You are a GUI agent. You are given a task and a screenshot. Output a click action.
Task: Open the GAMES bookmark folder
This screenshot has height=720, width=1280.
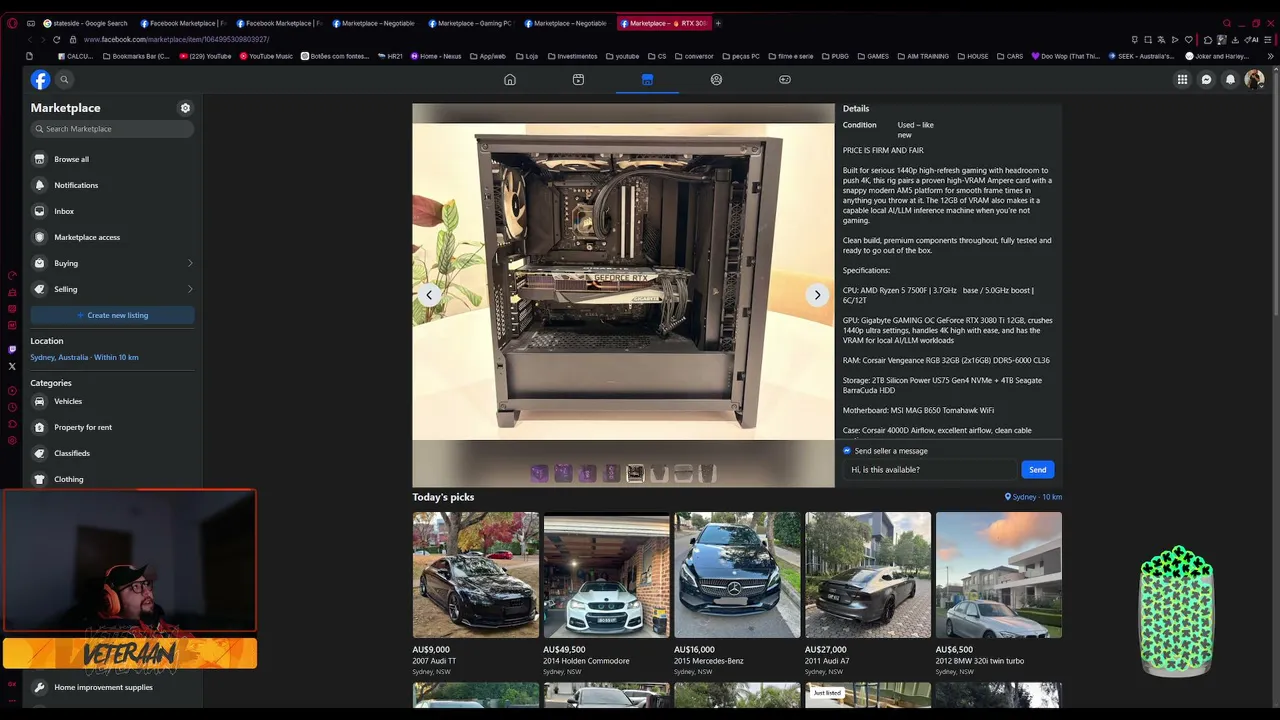pyautogui.click(x=873, y=56)
